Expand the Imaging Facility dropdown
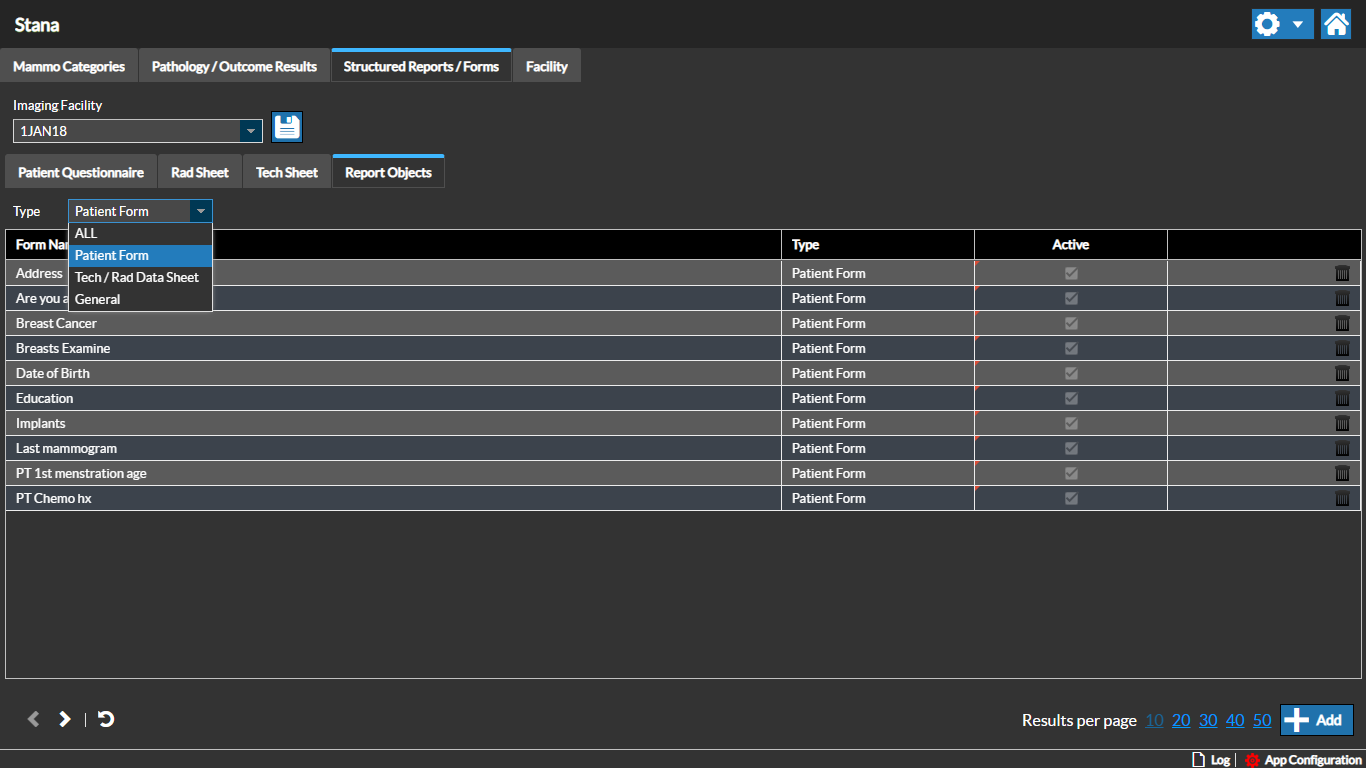The width and height of the screenshot is (1366, 768). click(x=250, y=131)
